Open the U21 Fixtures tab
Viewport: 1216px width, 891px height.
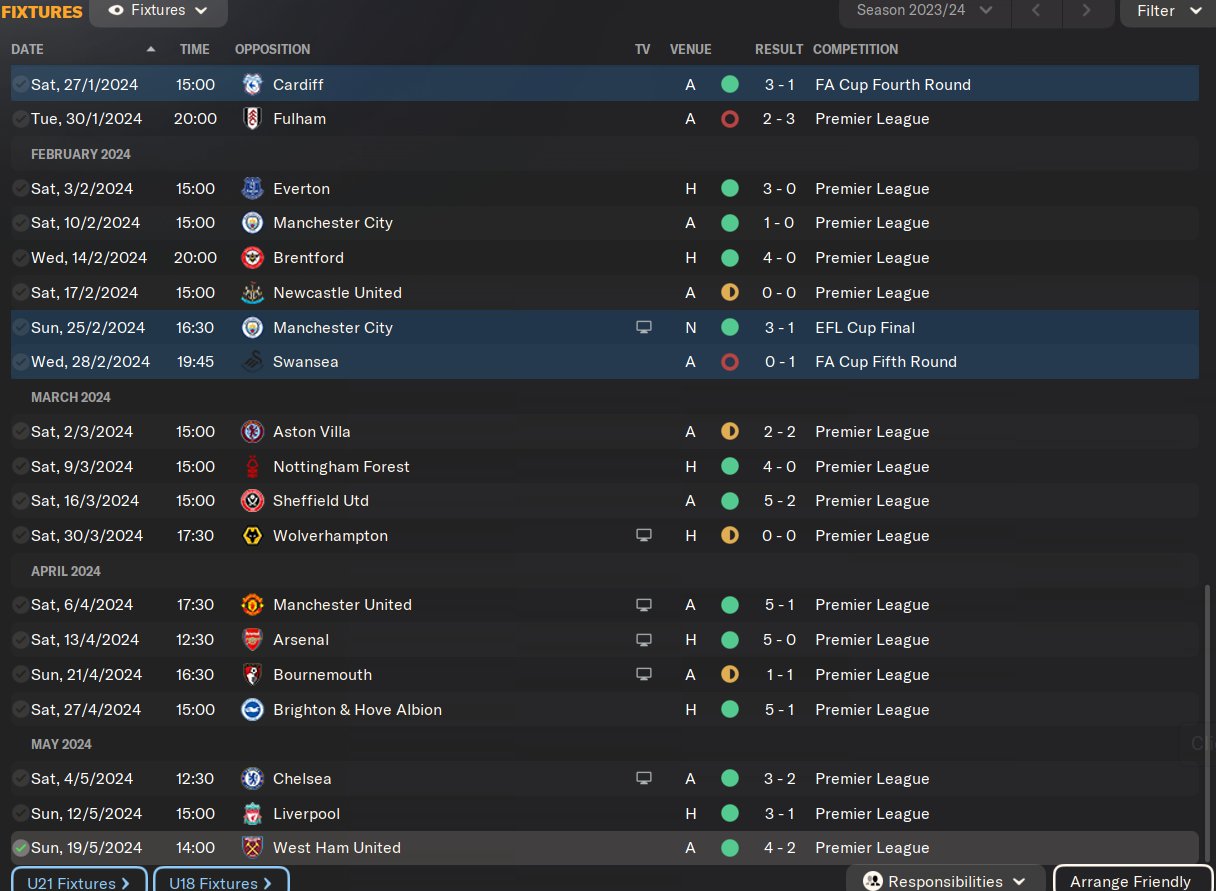click(x=79, y=882)
